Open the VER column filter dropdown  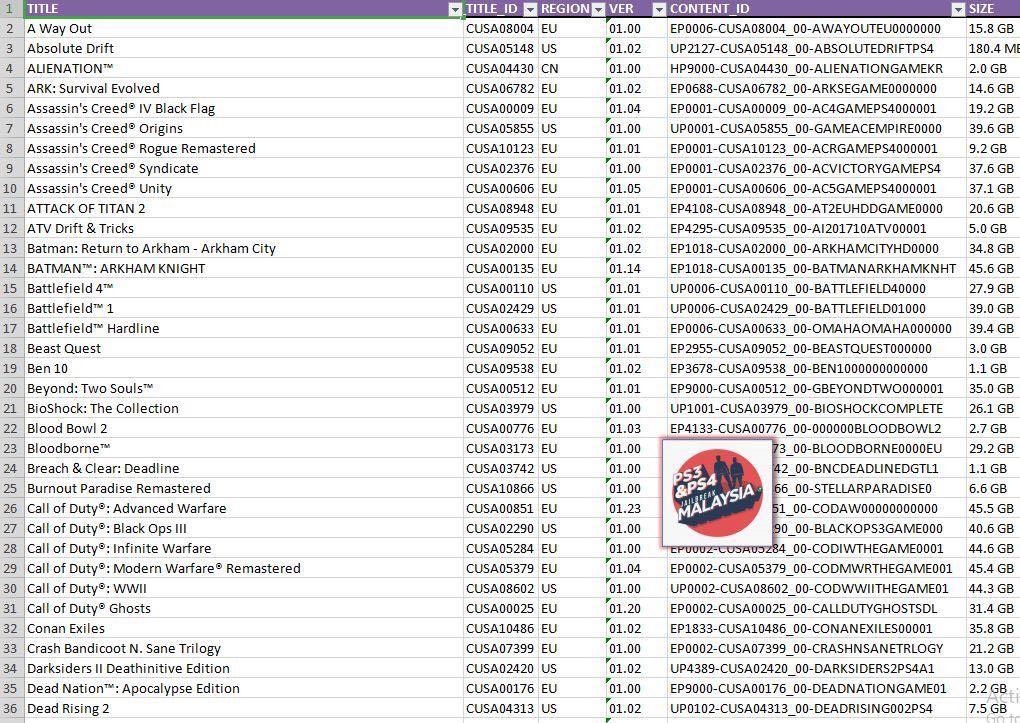pos(659,9)
